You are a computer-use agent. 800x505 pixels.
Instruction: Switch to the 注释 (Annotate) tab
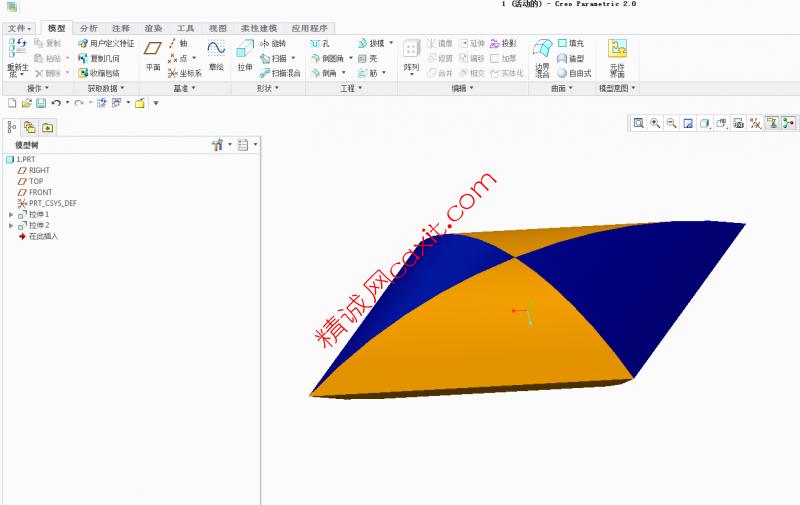(120, 28)
